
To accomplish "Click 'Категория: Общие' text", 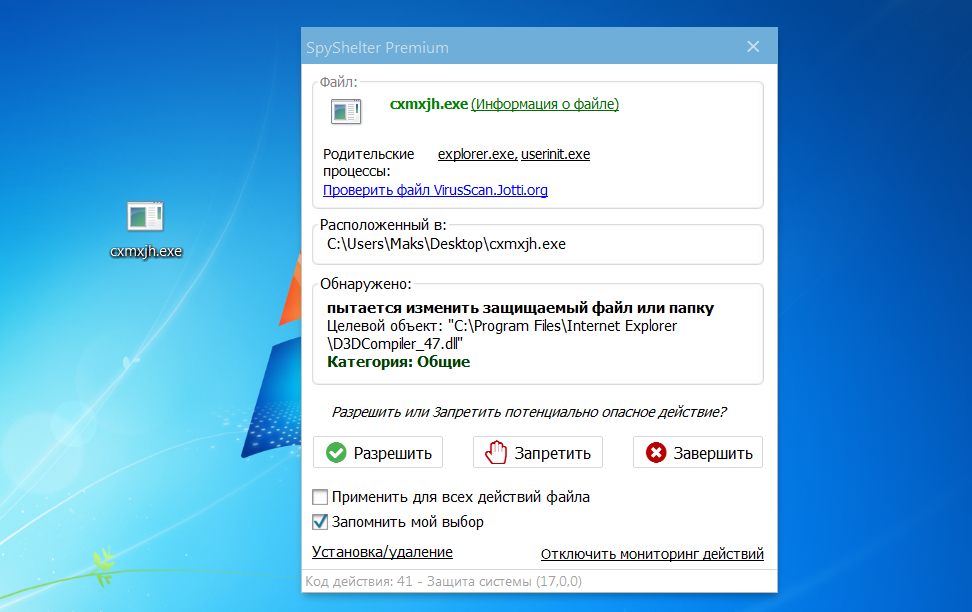I will pos(399,361).
